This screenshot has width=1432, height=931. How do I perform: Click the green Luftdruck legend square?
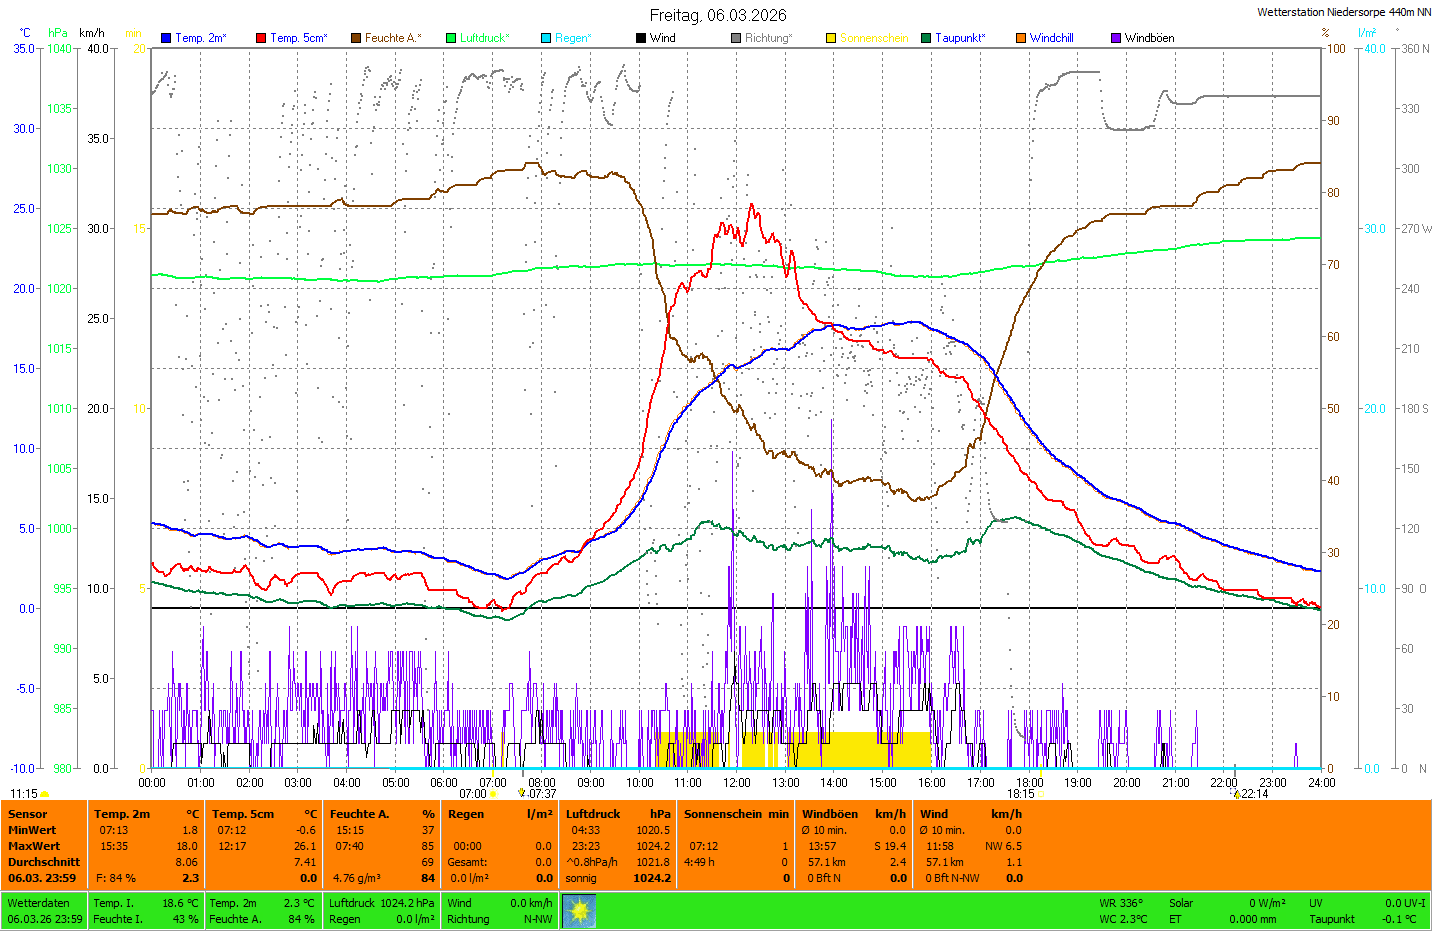[x=451, y=38]
